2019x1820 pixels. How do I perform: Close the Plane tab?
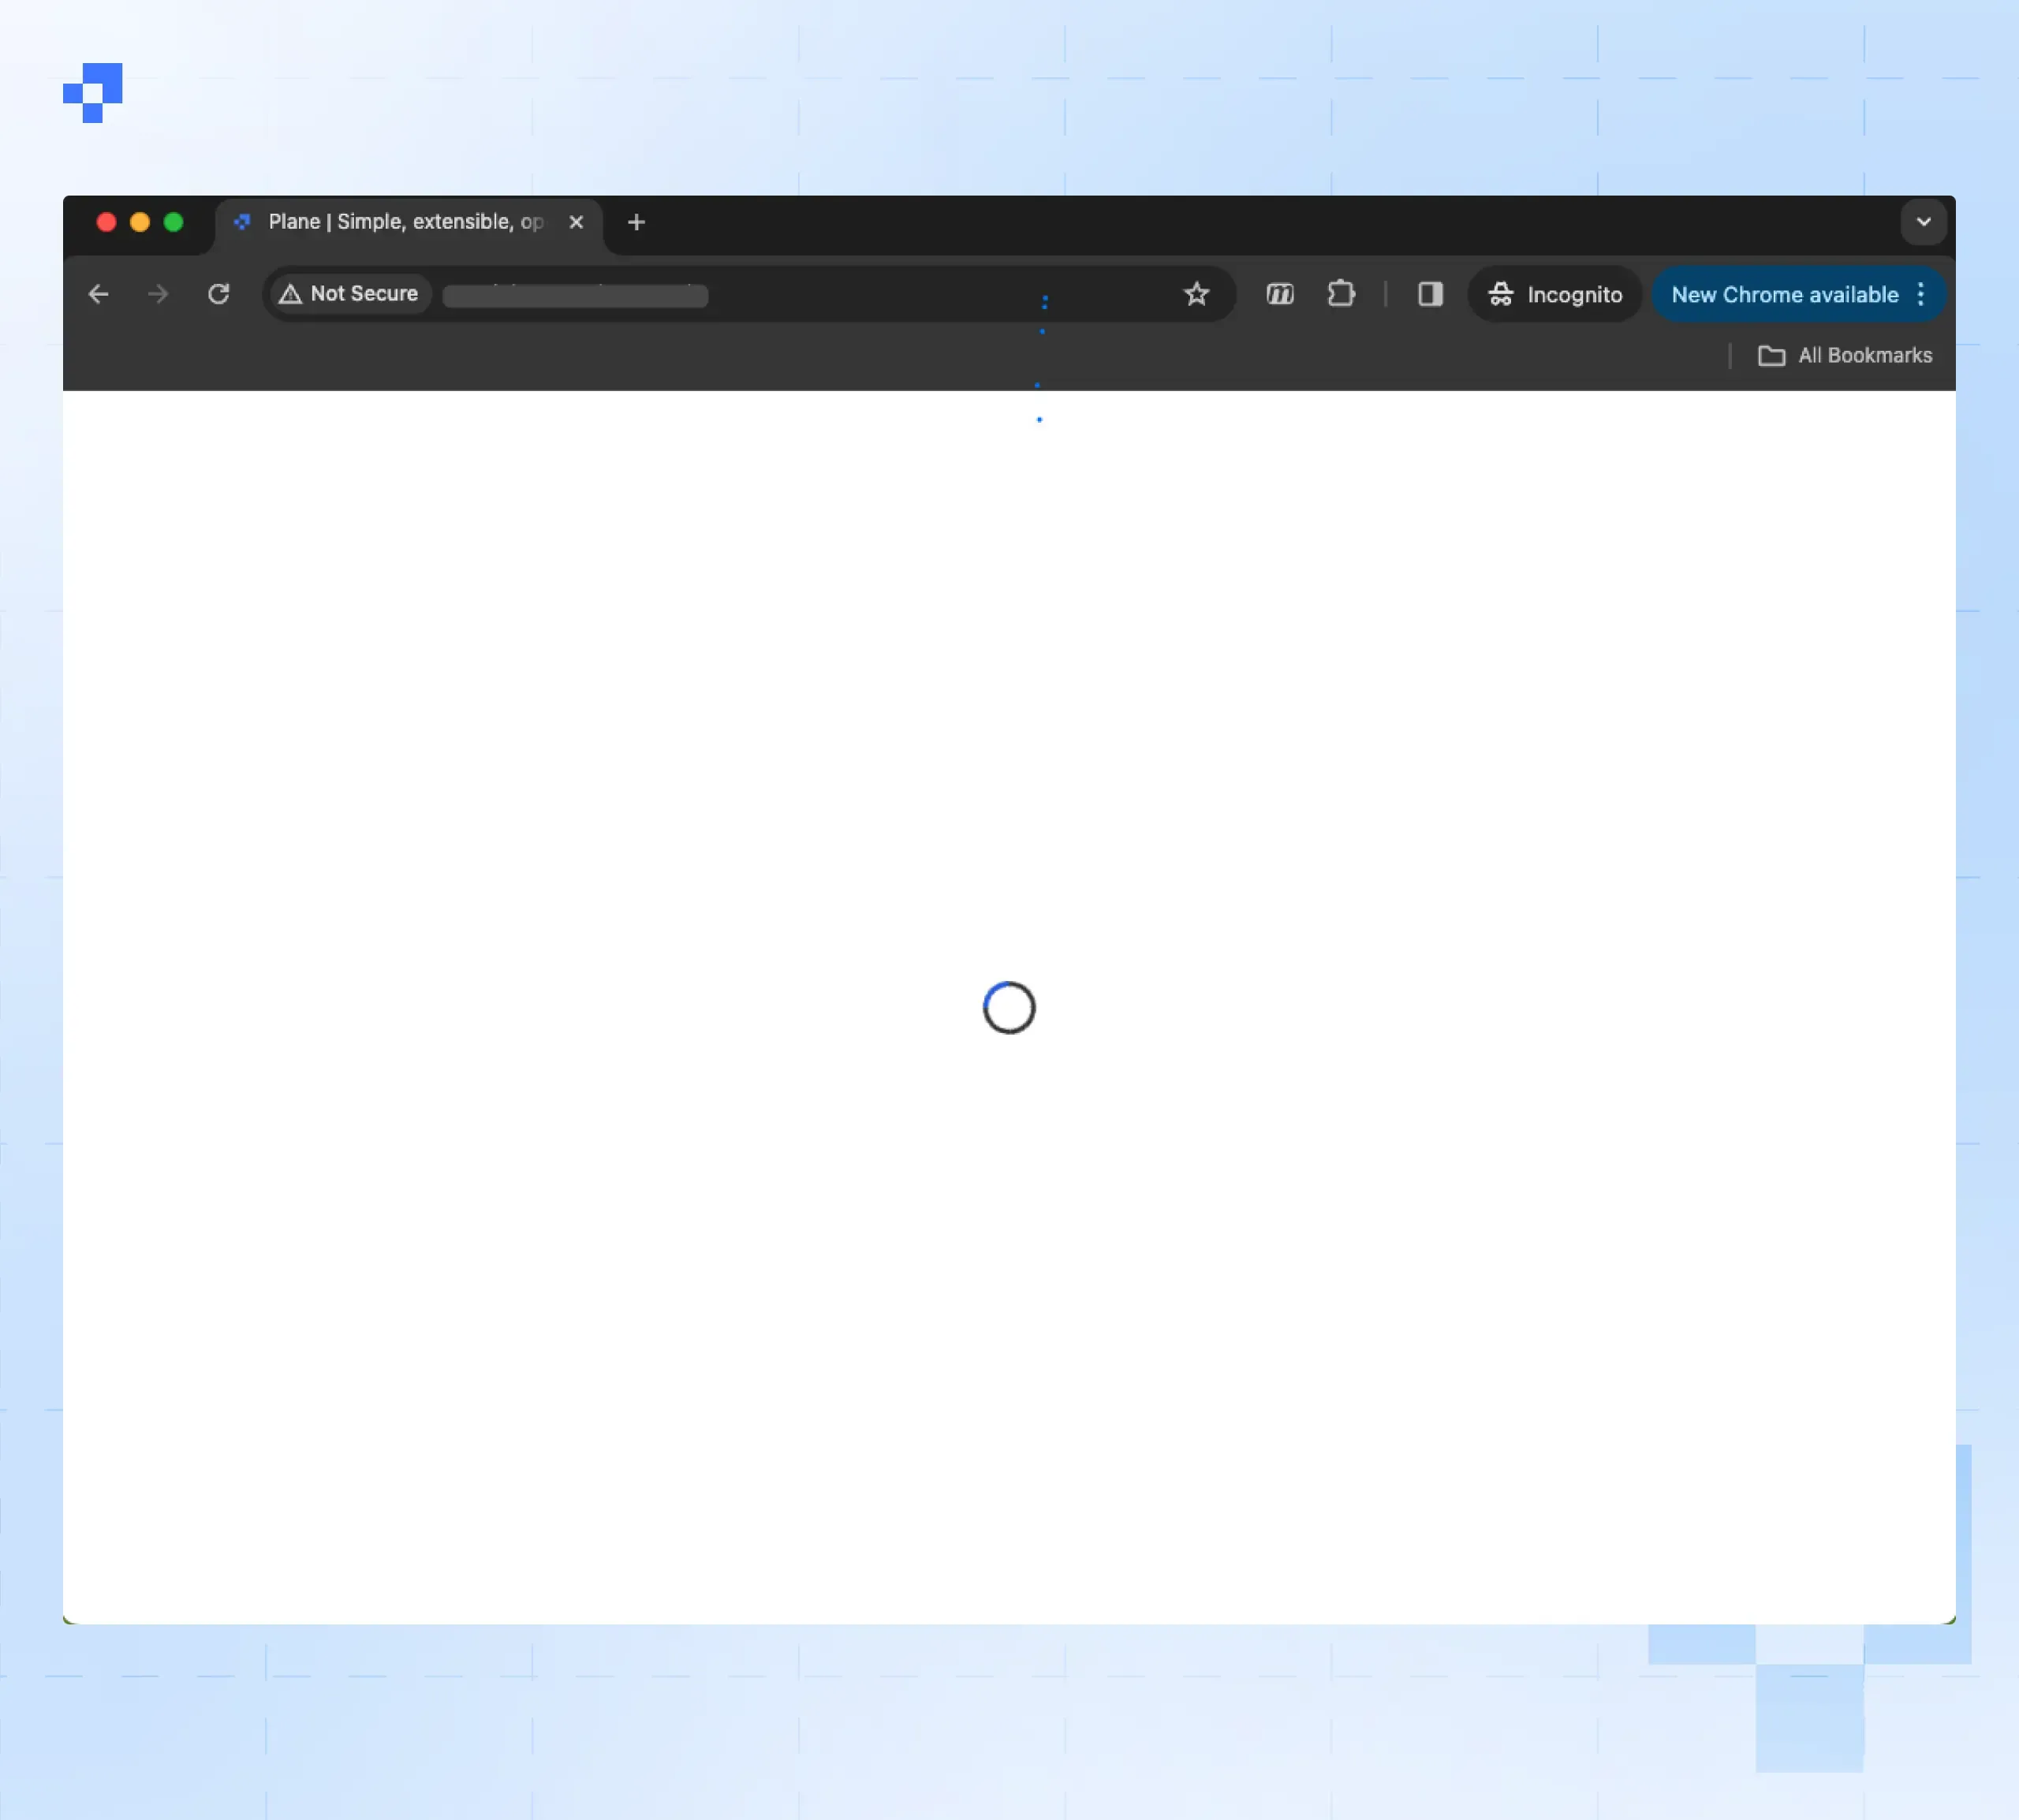coord(576,222)
